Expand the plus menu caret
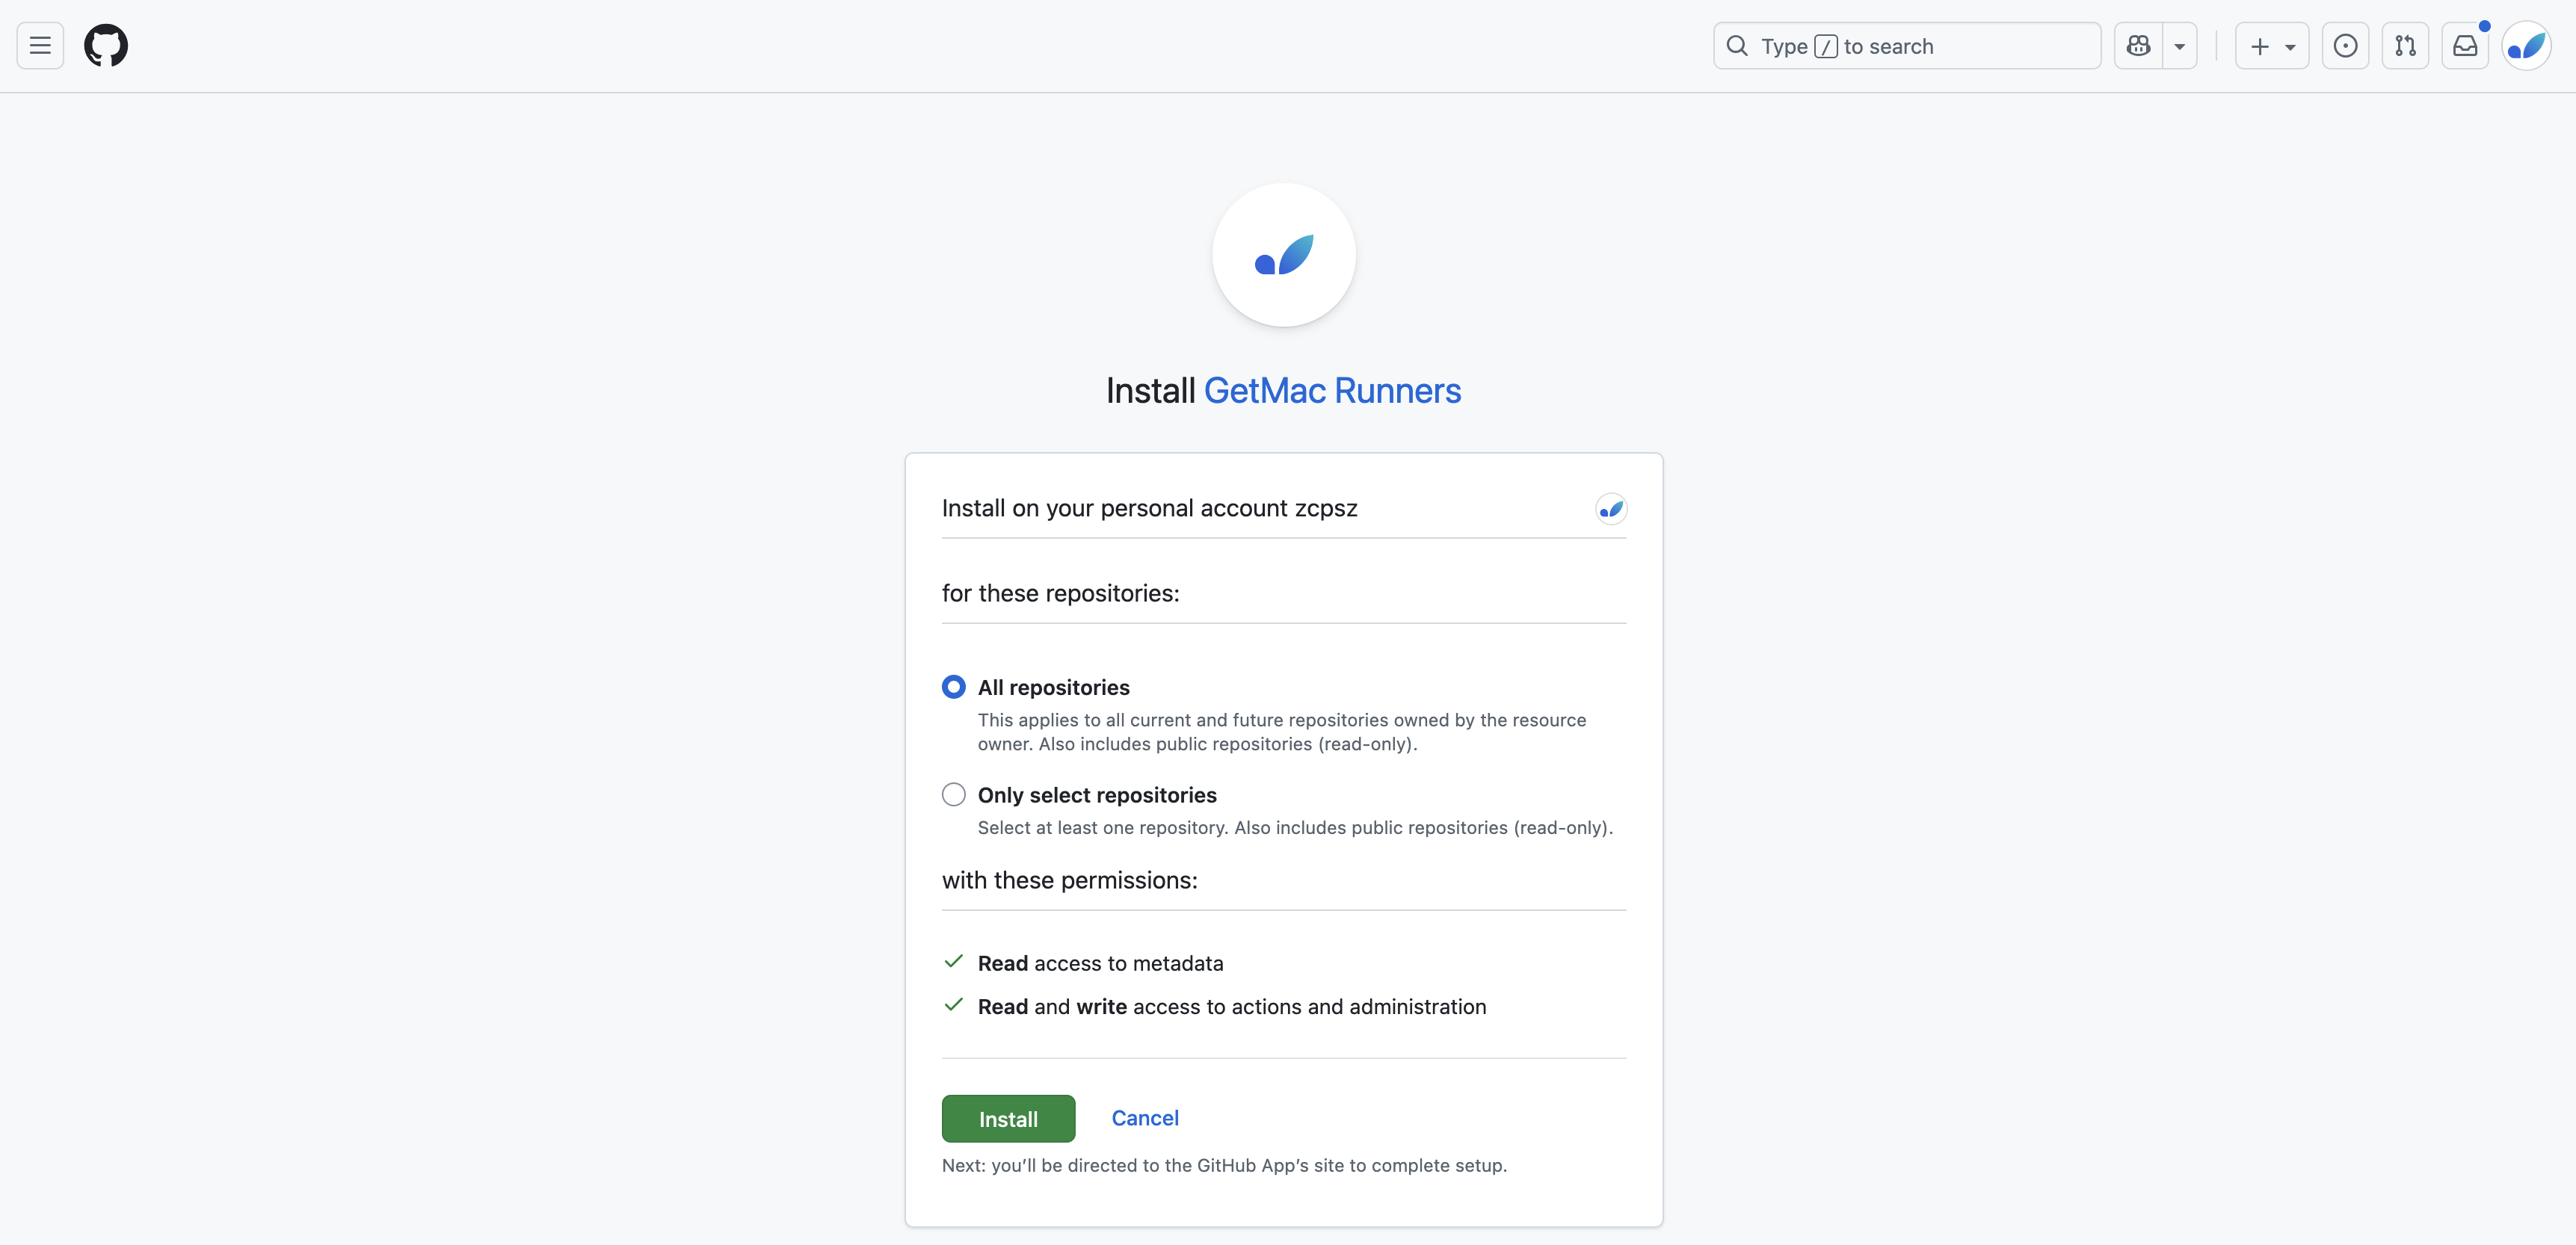Viewport: 2576px width, 1245px height. tap(2290, 45)
